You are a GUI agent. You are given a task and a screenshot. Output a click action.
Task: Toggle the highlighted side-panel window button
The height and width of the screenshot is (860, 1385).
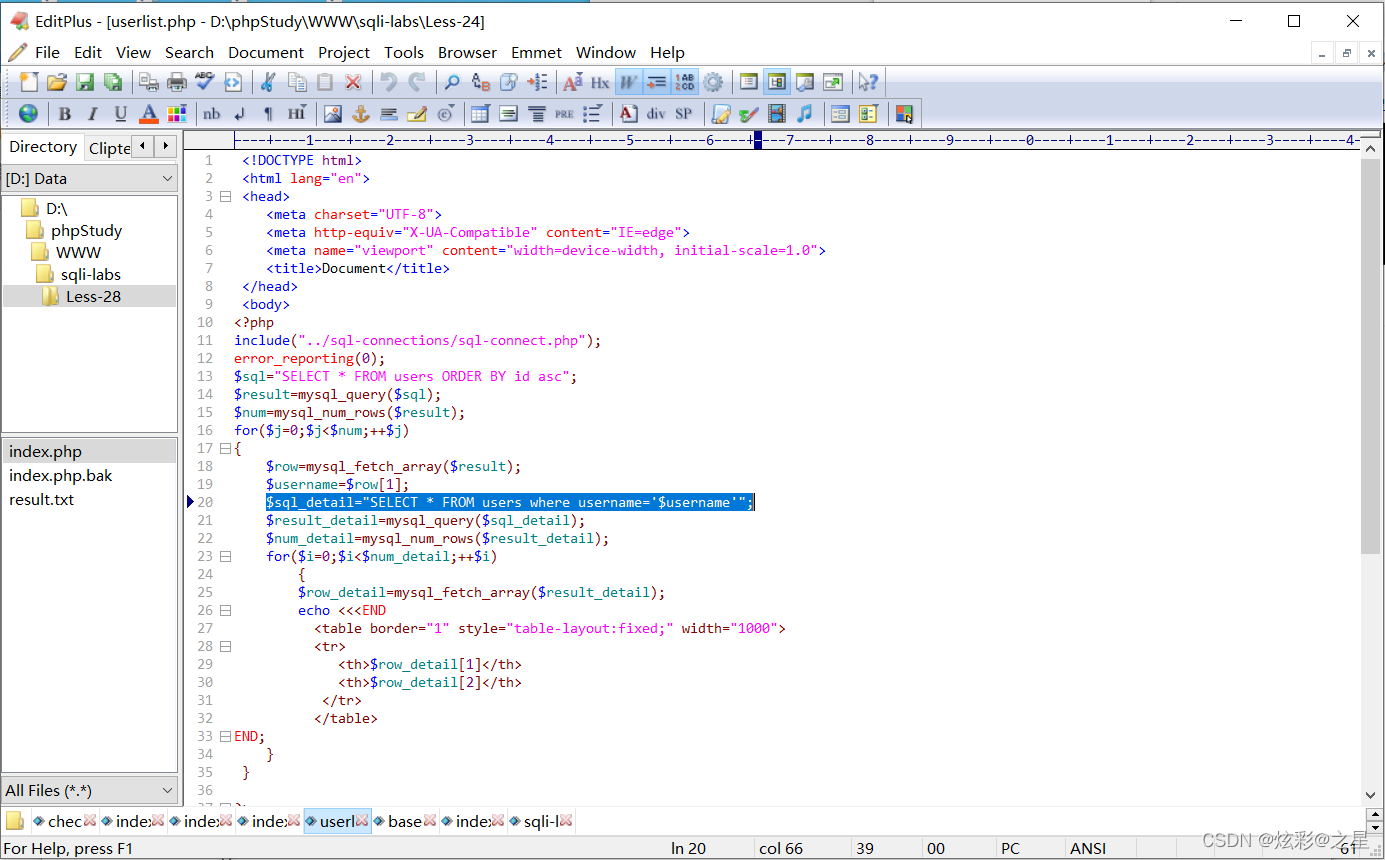tap(777, 82)
